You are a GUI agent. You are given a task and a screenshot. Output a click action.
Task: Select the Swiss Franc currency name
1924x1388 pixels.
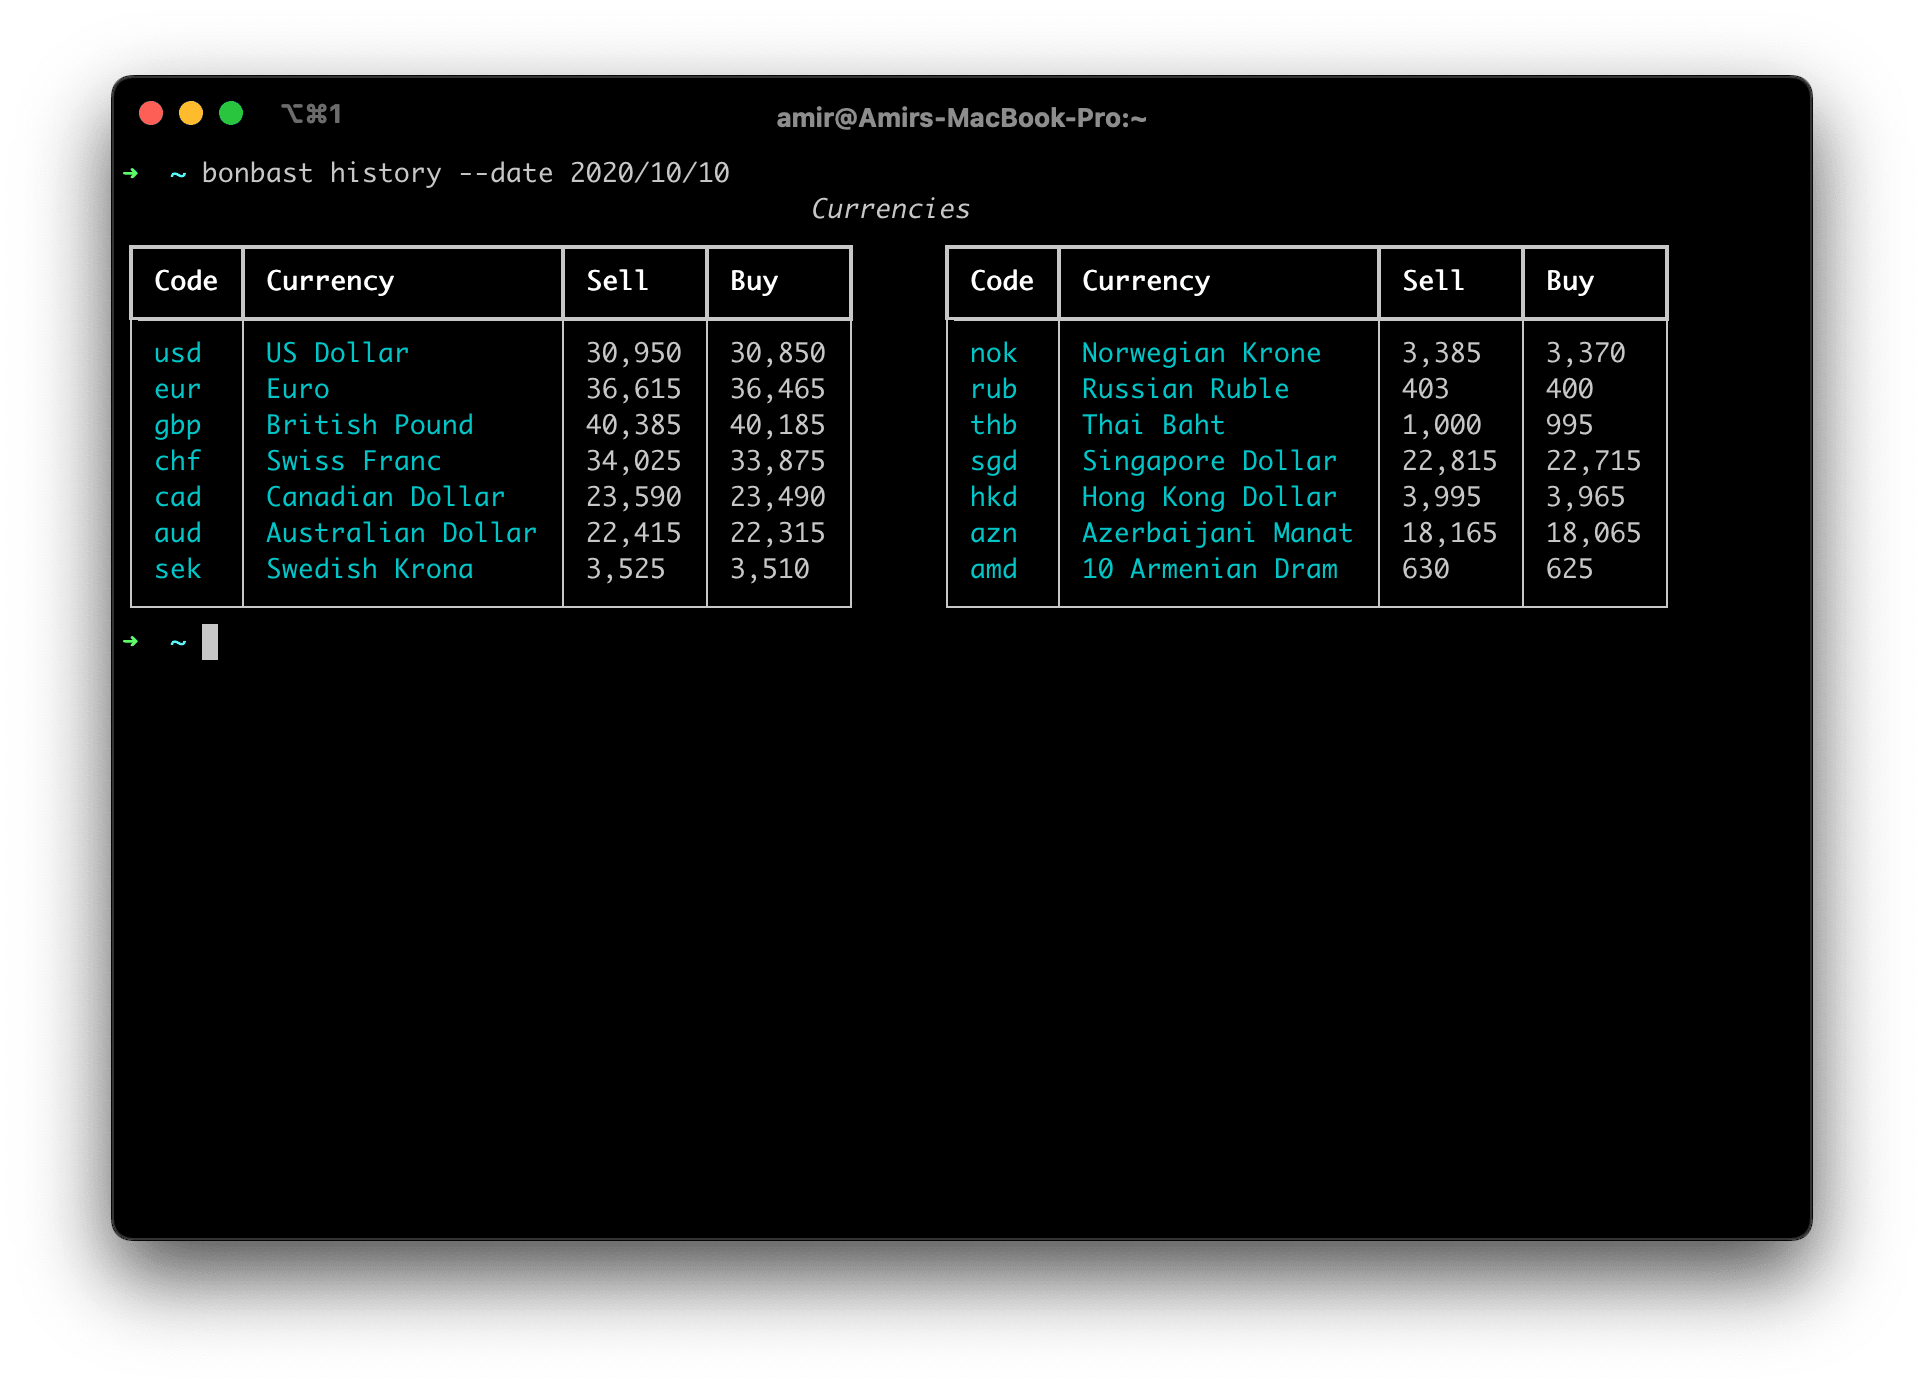tap(354, 461)
